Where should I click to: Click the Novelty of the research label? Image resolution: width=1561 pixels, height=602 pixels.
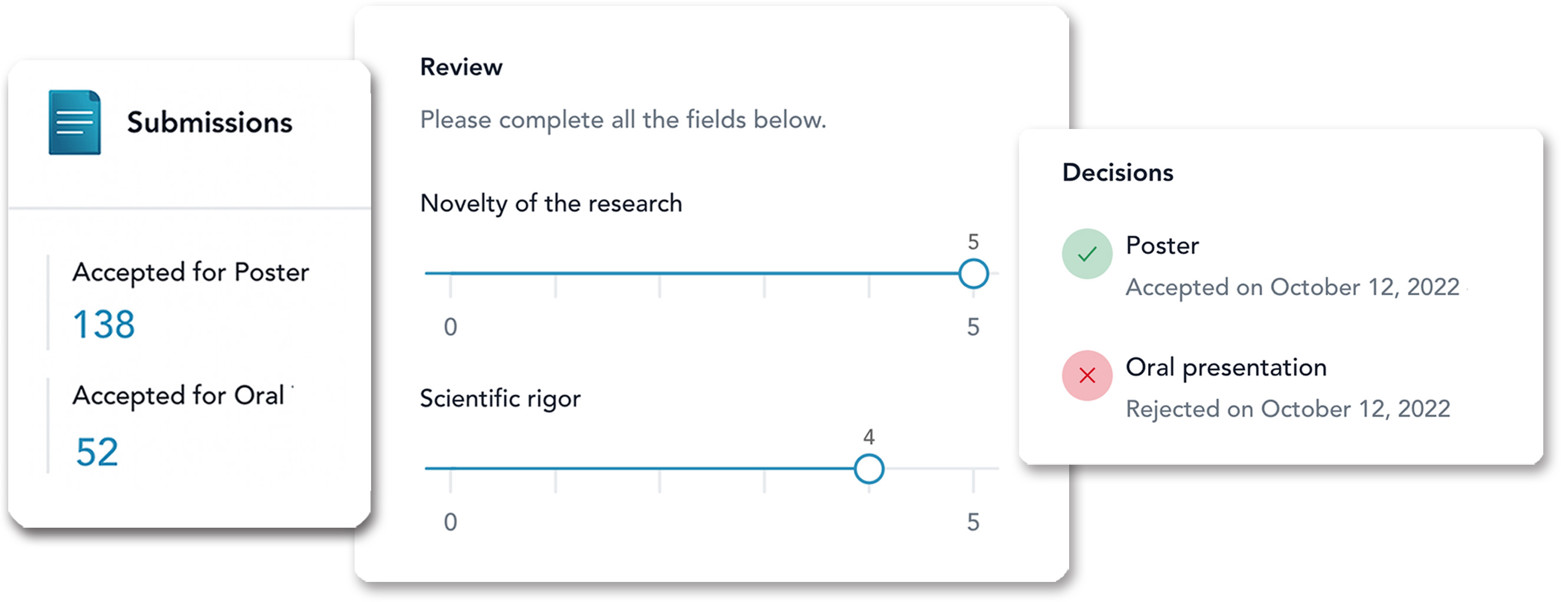[550, 204]
